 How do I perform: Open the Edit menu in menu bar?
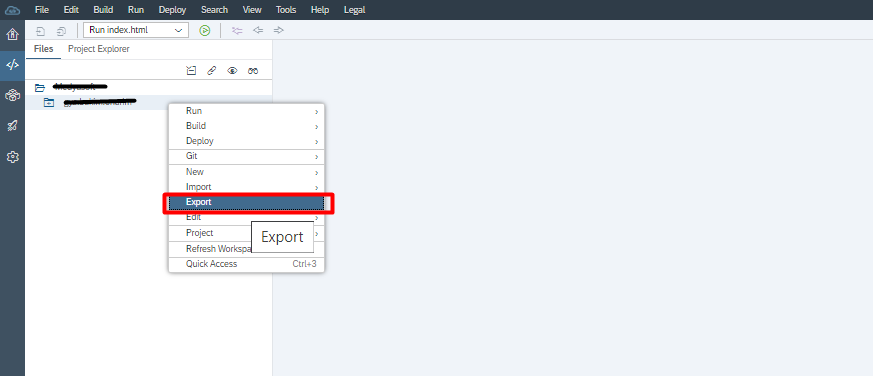[71, 10]
